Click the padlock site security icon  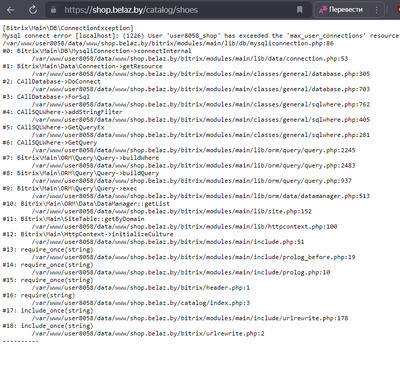point(53,10)
